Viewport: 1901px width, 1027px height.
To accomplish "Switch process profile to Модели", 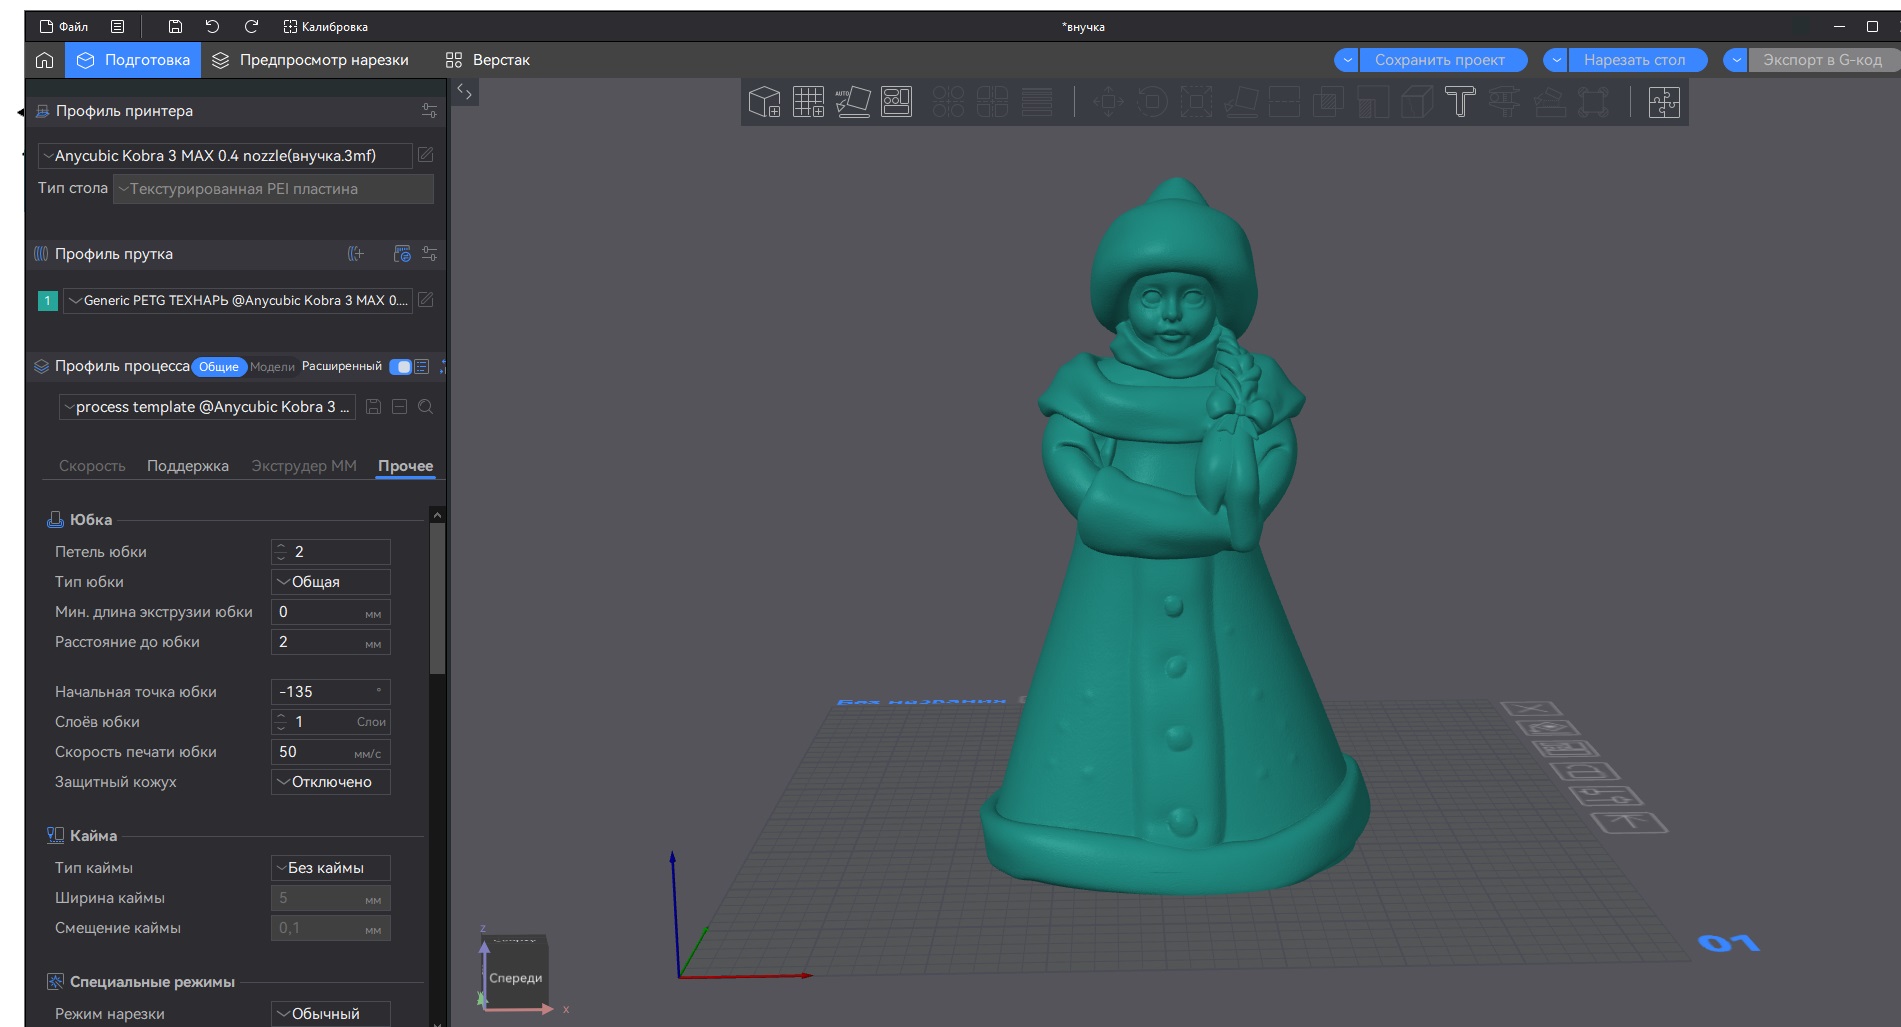I will tap(272, 367).
